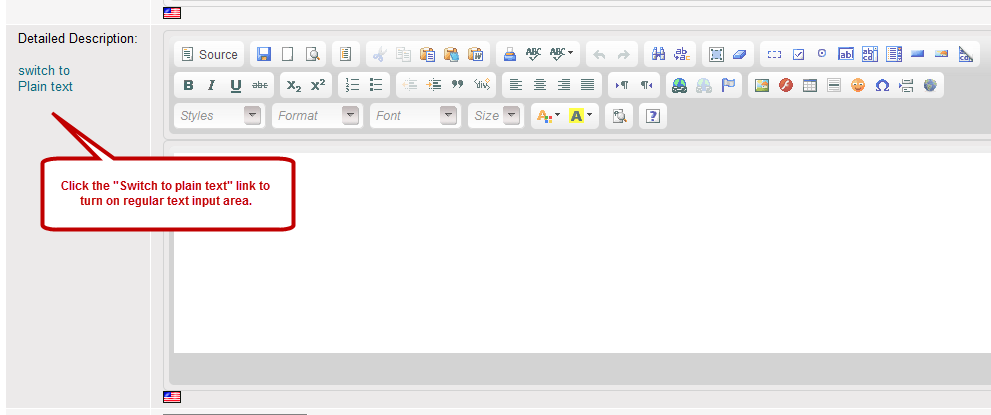Screen dimensions: 991x415
Task: Toggle underline formatting
Action: [236, 86]
